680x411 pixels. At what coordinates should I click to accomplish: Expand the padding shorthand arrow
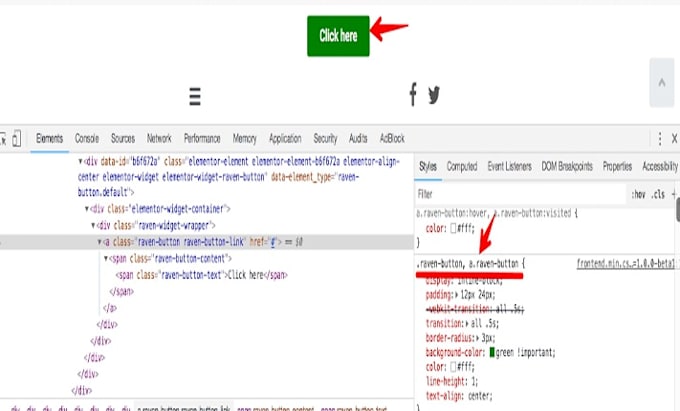click(456, 295)
